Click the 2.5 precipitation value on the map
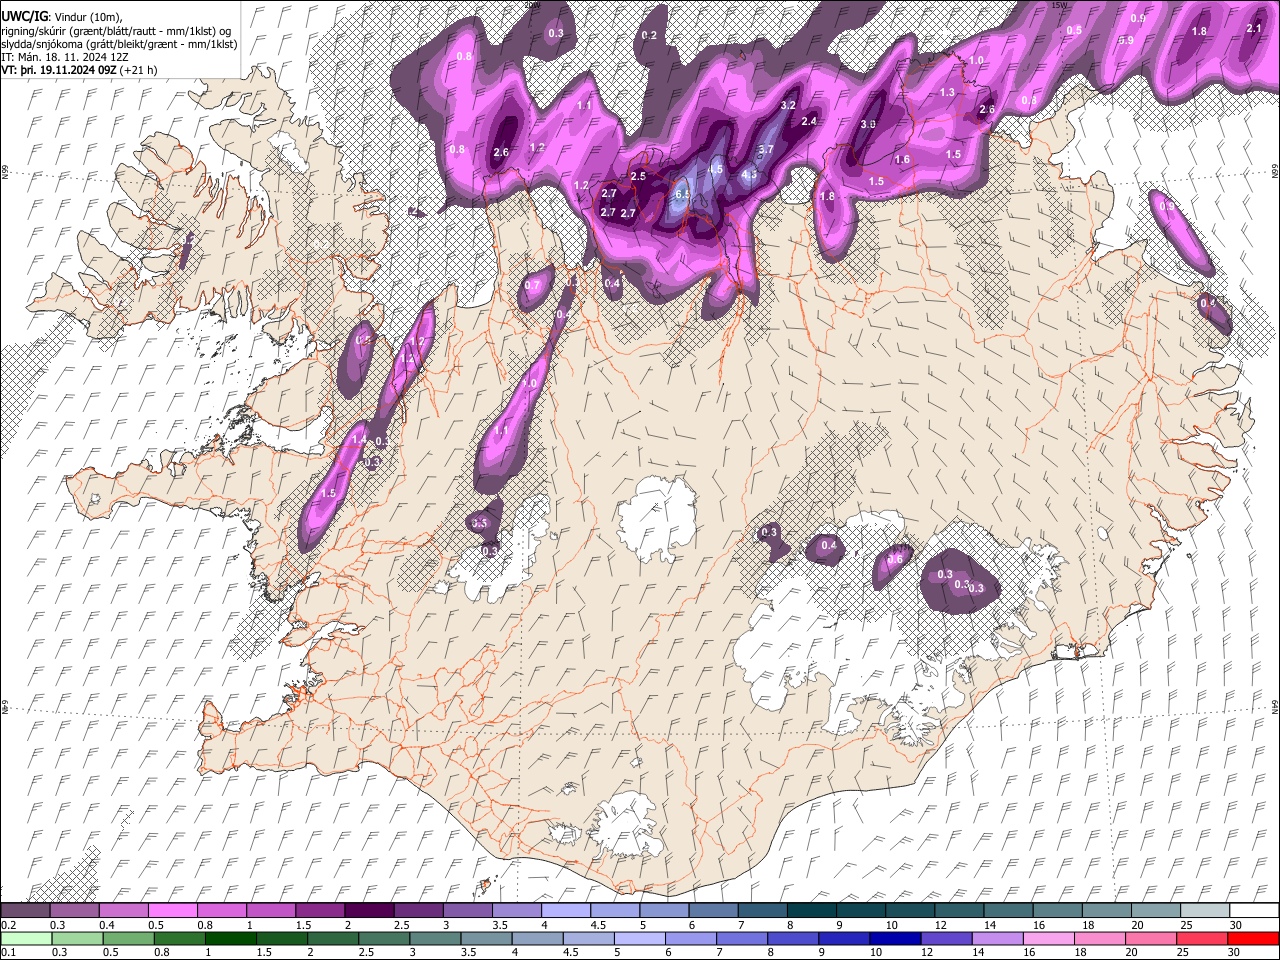The width and height of the screenshot is (1280, 960). (639, 176)
